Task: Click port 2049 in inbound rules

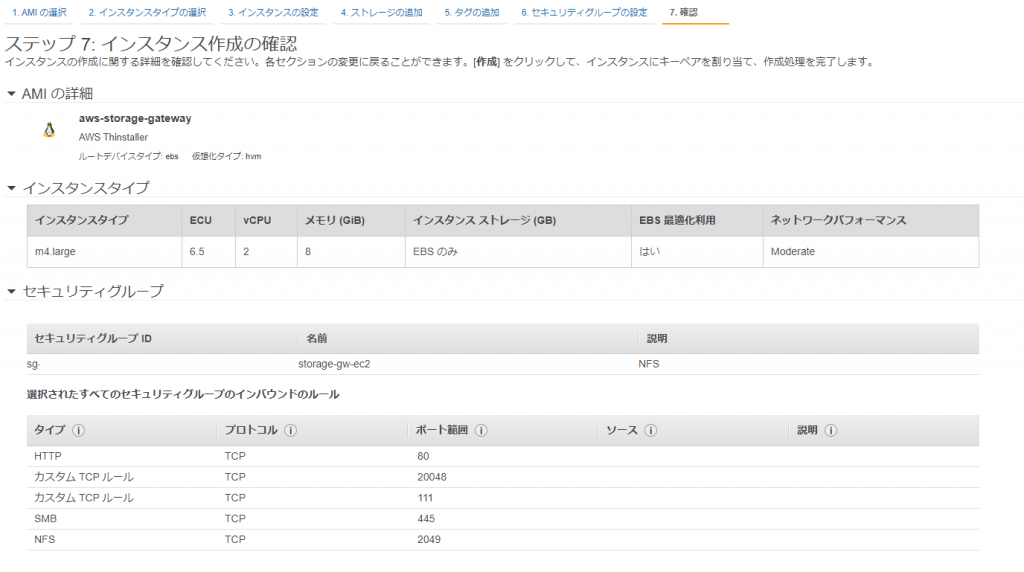Action: point(429,539)
